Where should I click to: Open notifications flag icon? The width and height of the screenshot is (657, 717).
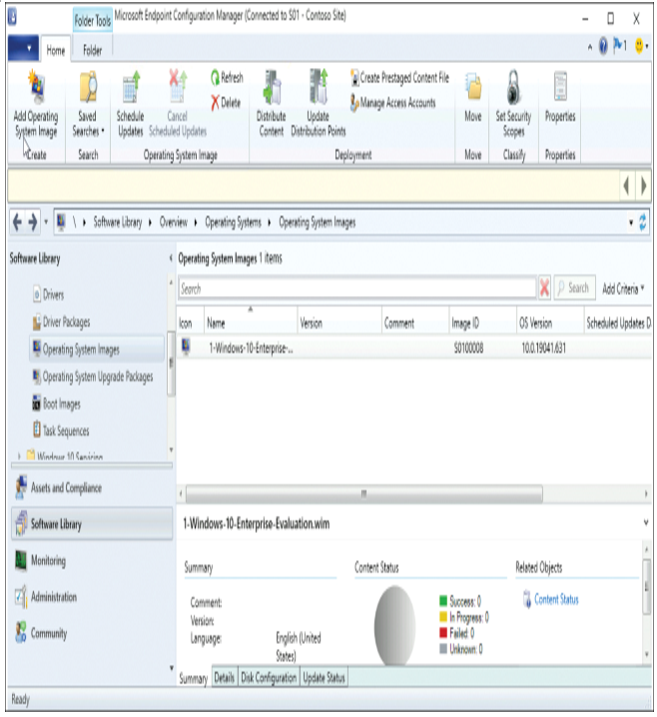[x=620, y=46]
